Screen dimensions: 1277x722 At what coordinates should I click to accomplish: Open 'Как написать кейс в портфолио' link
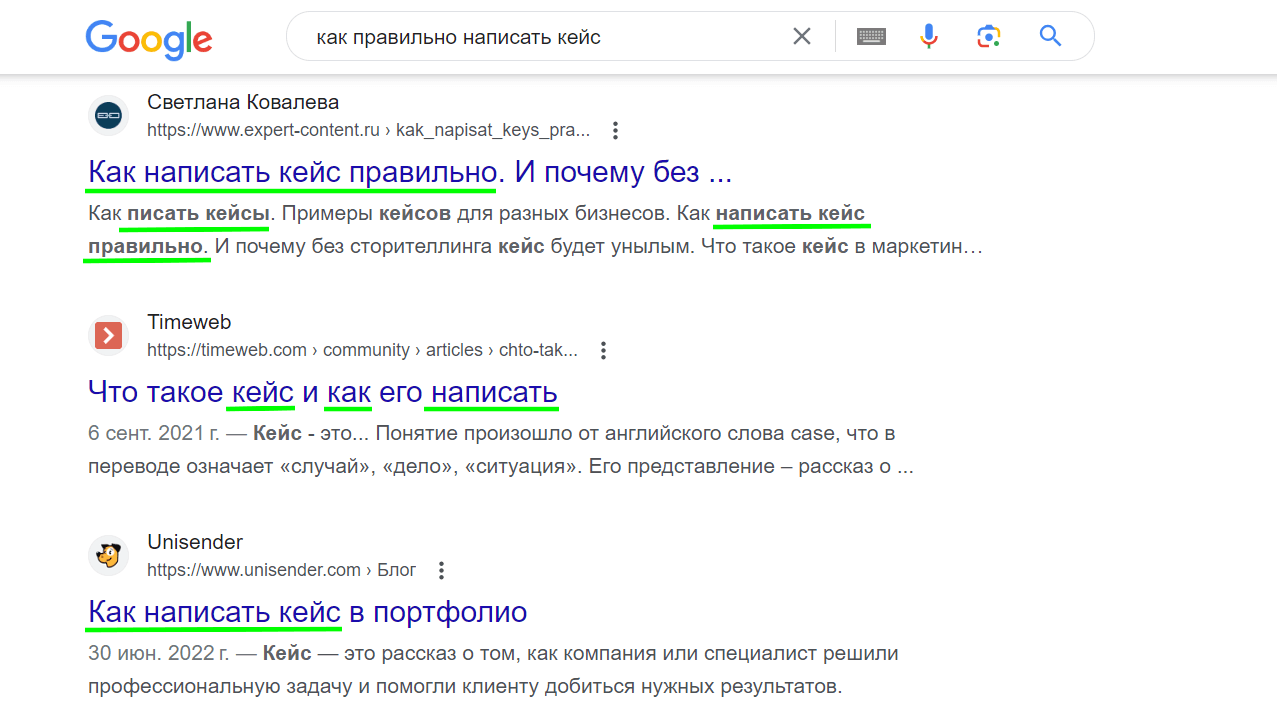click(307, 612)
